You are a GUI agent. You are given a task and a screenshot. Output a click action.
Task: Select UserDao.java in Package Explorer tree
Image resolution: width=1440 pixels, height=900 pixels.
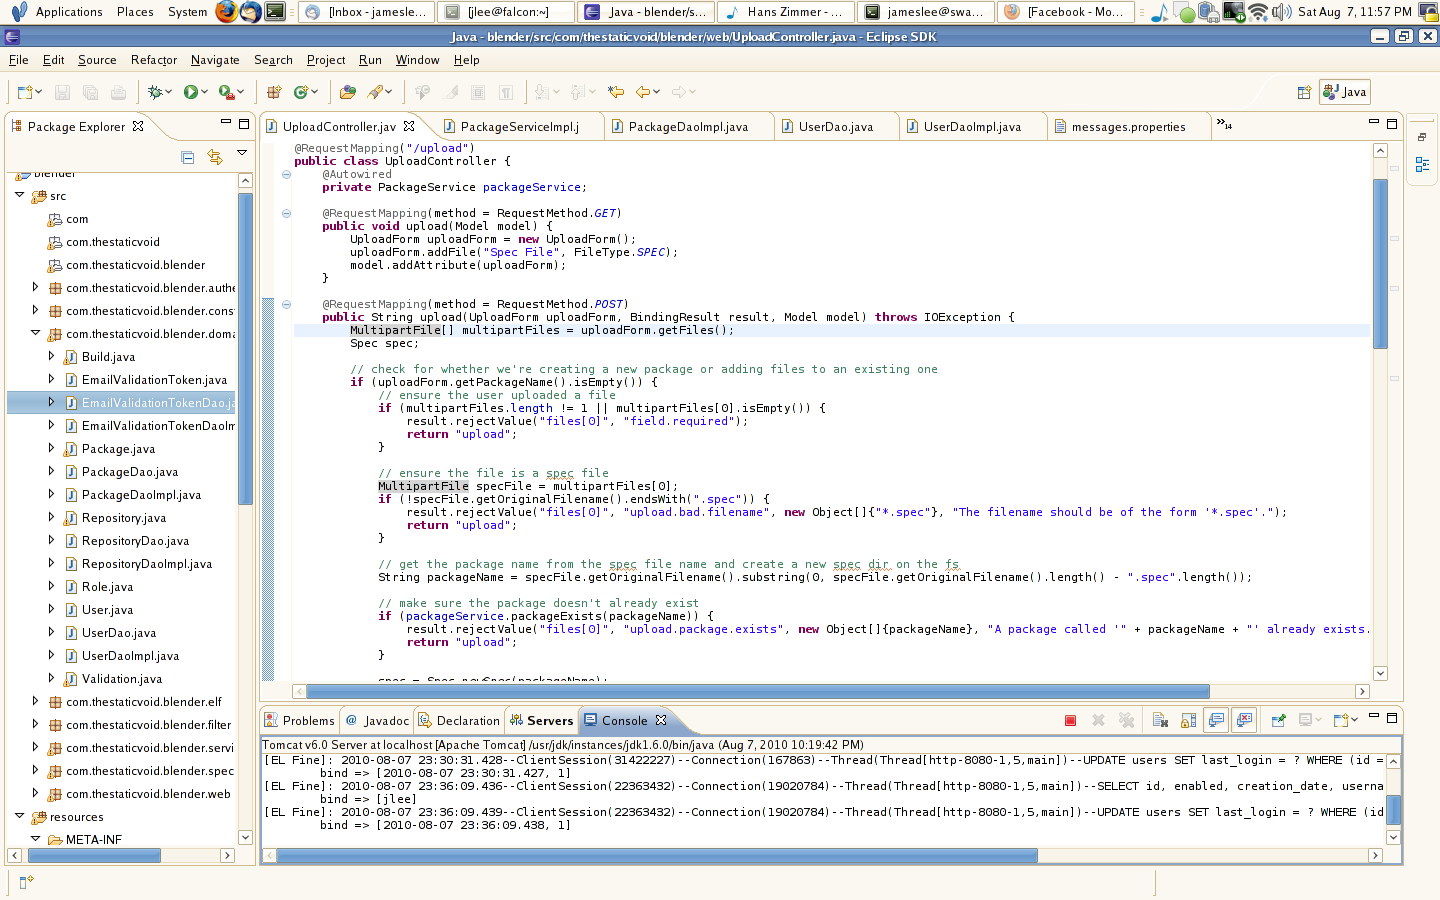tap(118, 633)
